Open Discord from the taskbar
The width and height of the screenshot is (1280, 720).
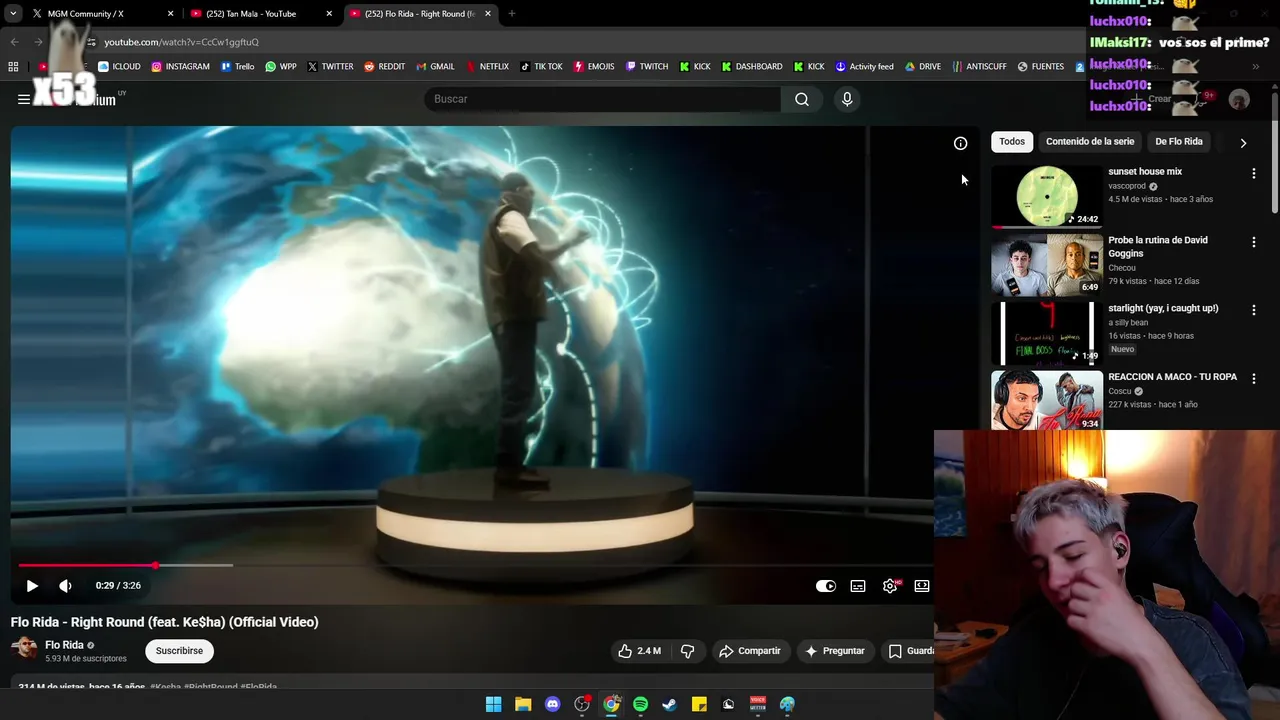coord(553,704)
